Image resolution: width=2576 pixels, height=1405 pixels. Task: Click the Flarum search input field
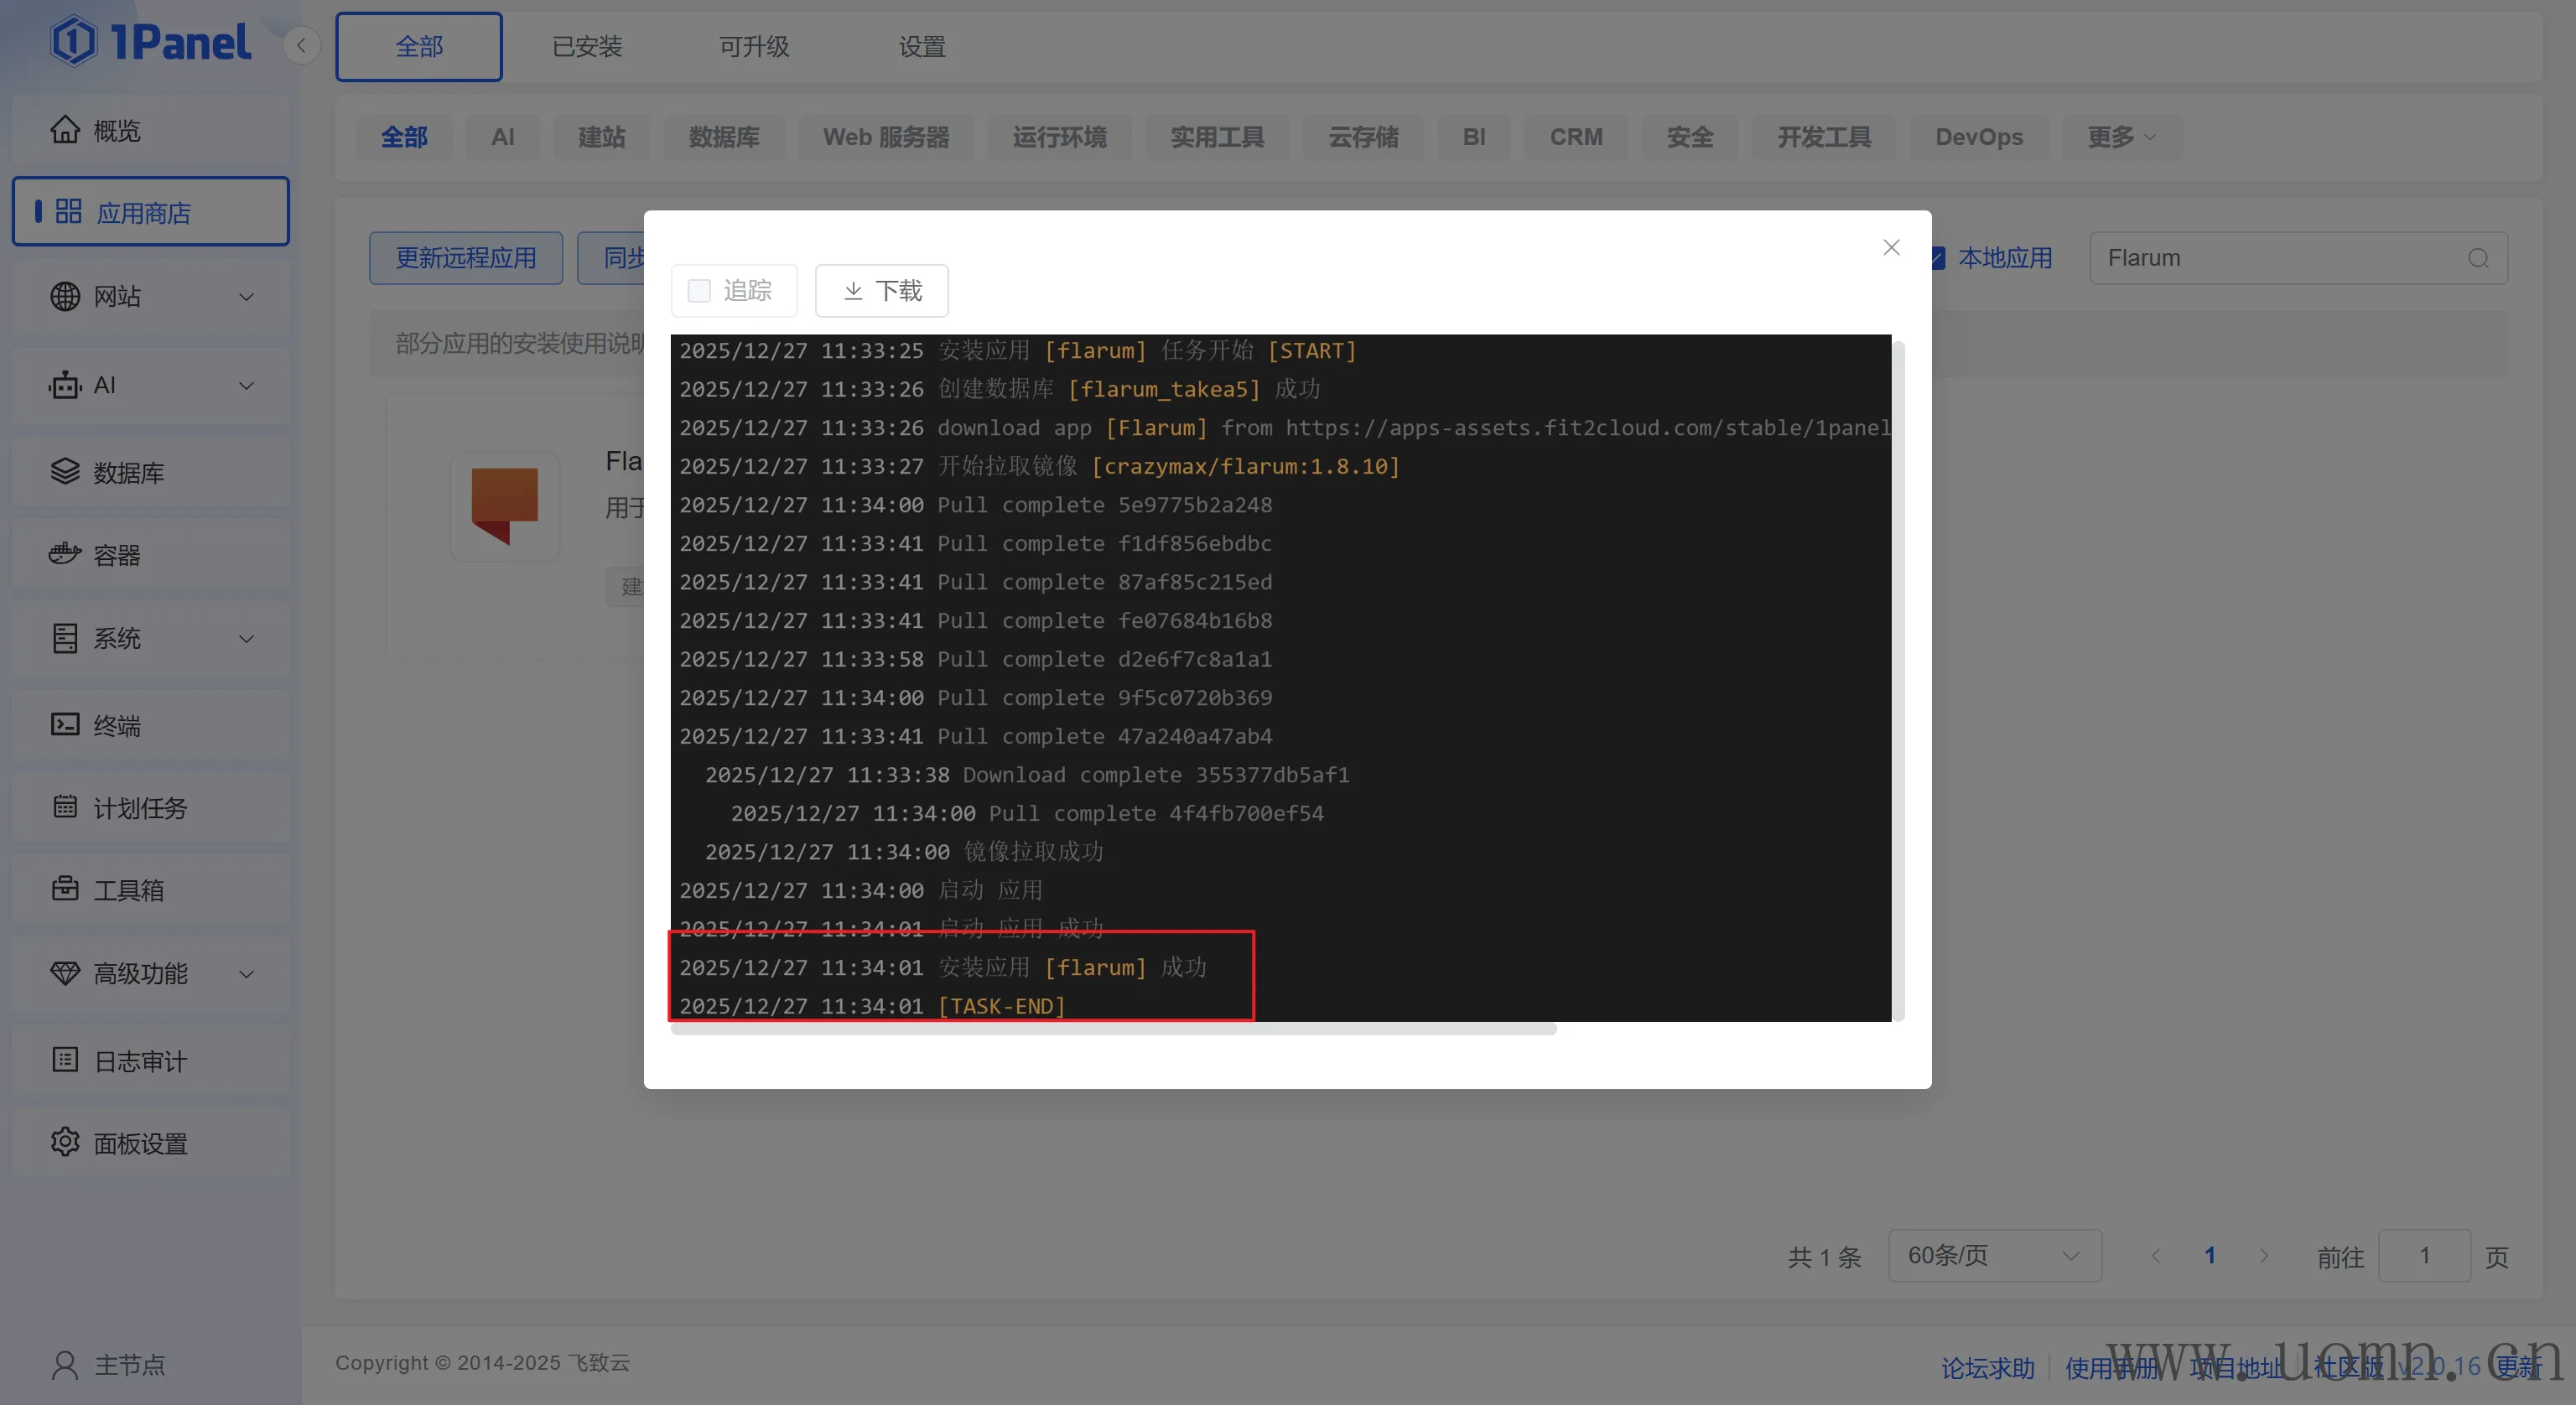coord(2280,258)
